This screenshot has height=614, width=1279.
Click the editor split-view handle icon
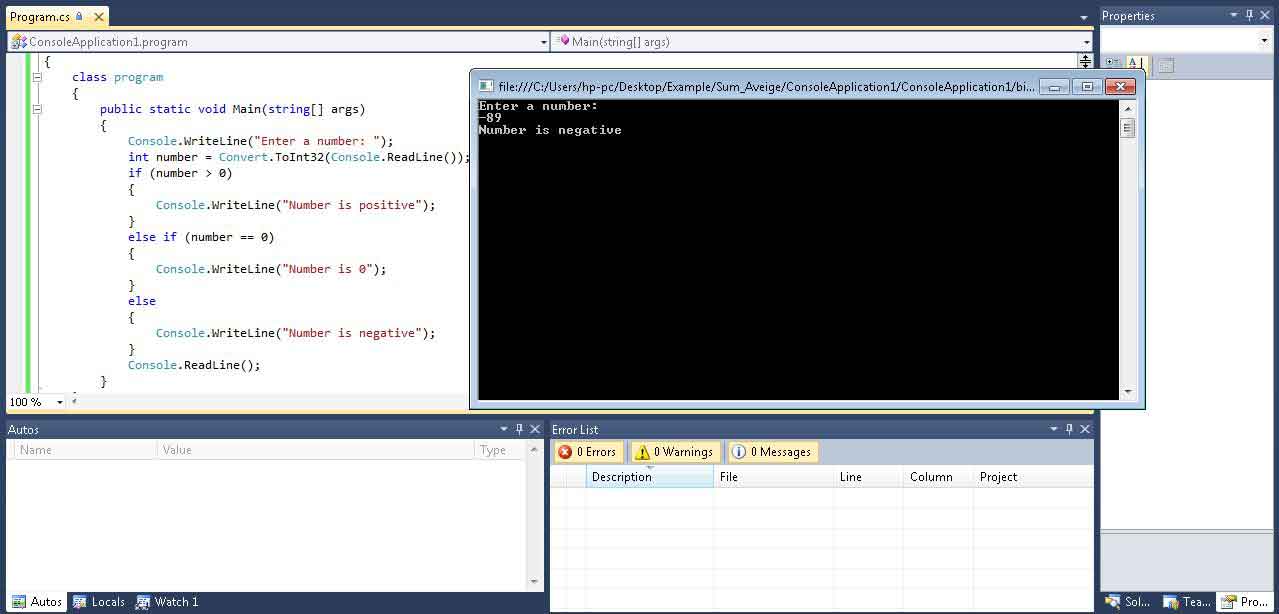tap(1085, 61)
